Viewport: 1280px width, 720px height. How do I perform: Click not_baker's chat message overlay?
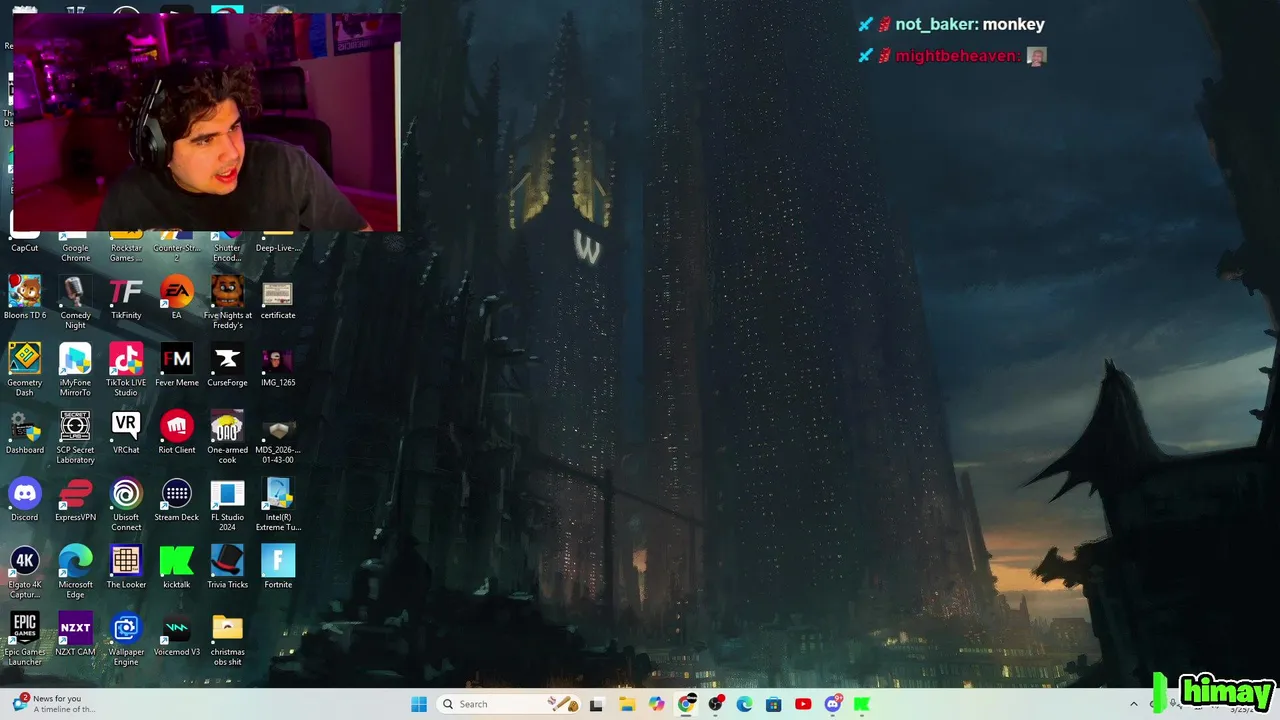tap(951, 24)
